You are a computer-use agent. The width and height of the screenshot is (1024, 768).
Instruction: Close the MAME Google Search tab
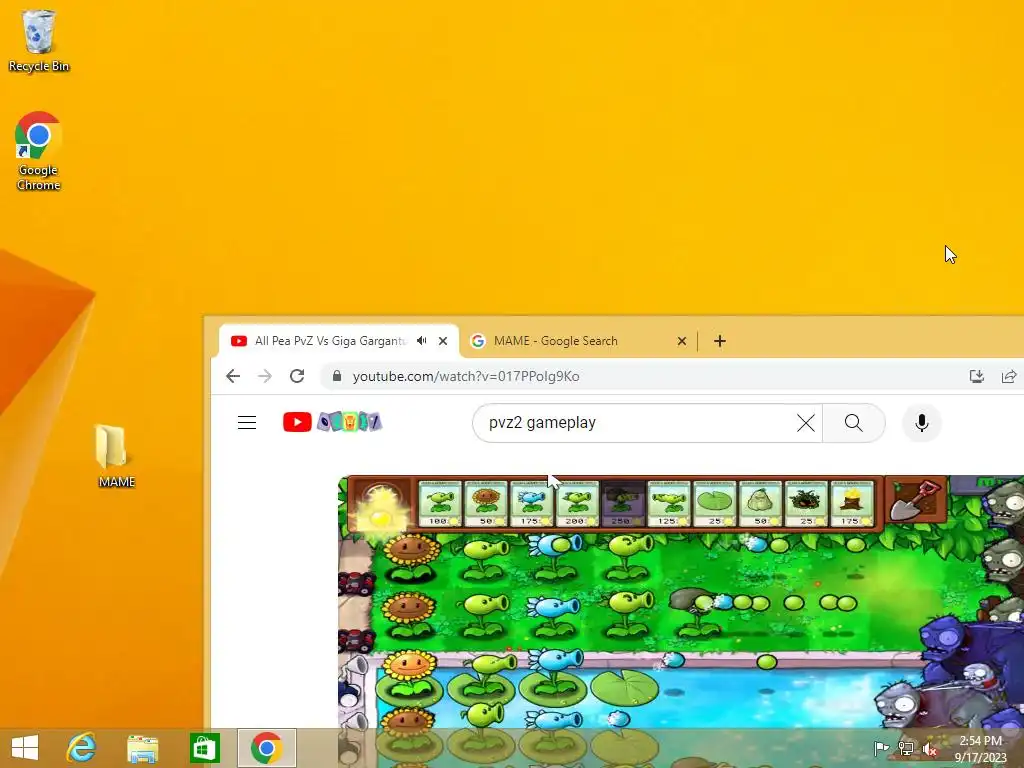pos(682,341)
